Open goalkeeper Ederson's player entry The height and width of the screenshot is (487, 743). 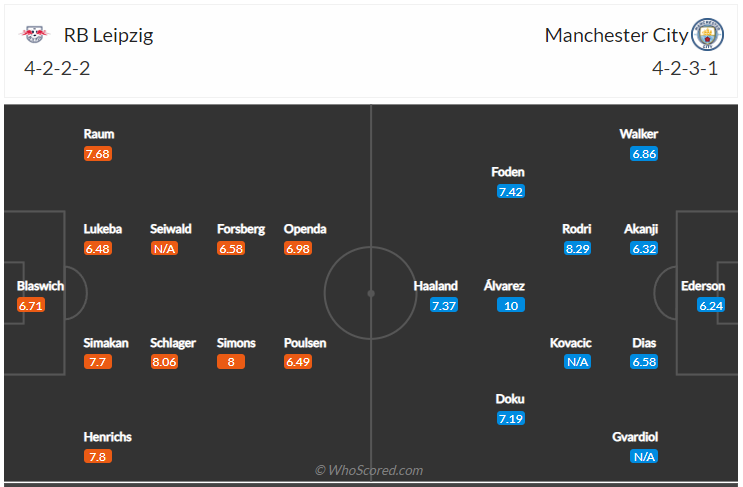click(703, 286)
